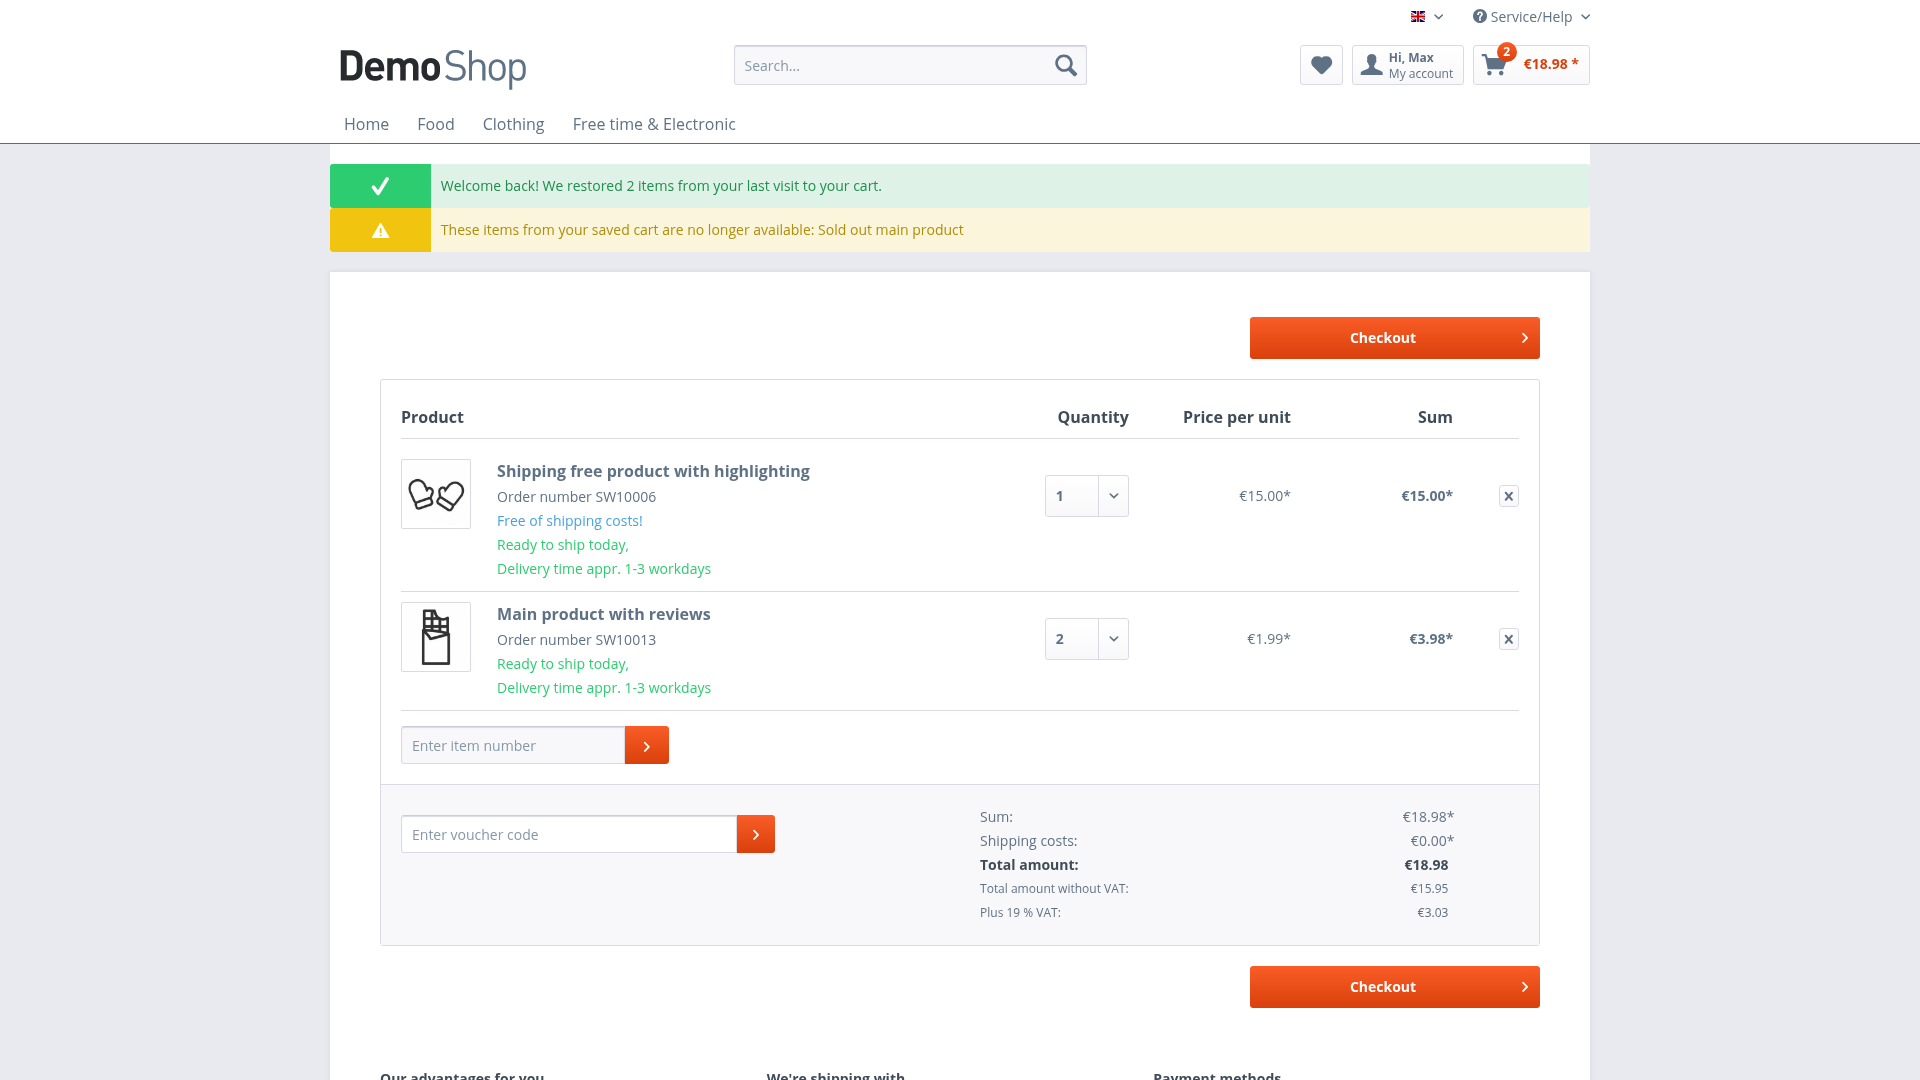The height and width of the screenshot is (1080, 1920).
Task: Expand the Service/Help menu
Action: coord(1531,17)
